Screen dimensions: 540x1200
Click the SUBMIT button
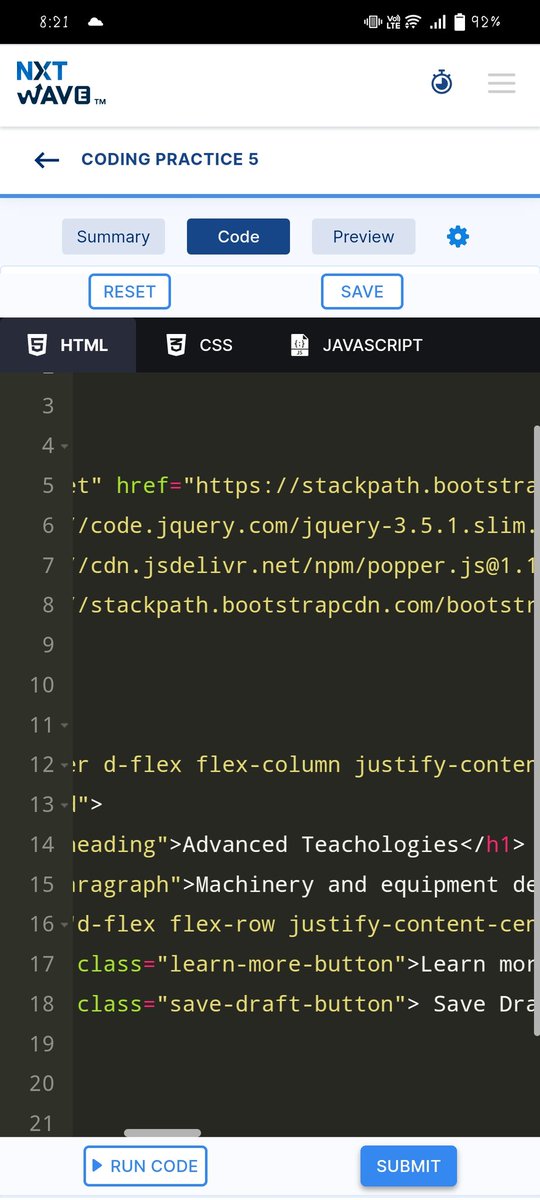(x=408, y=1166)
